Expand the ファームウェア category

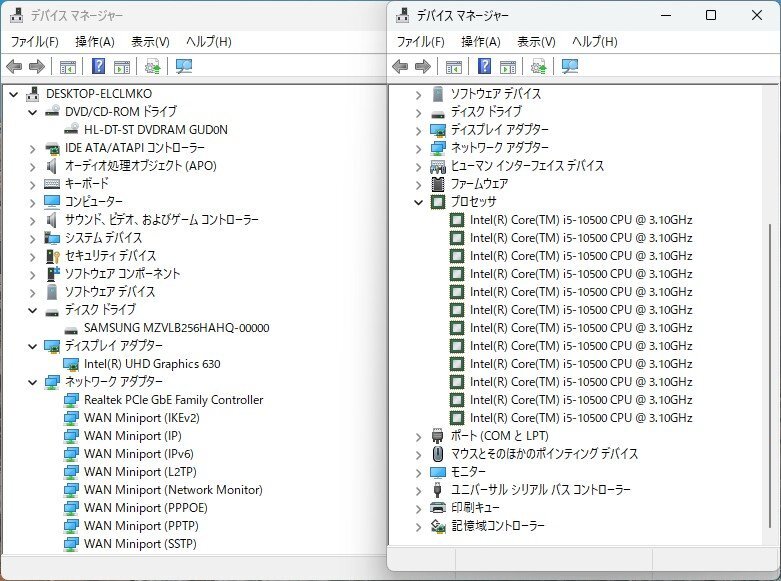click(419, 184)
